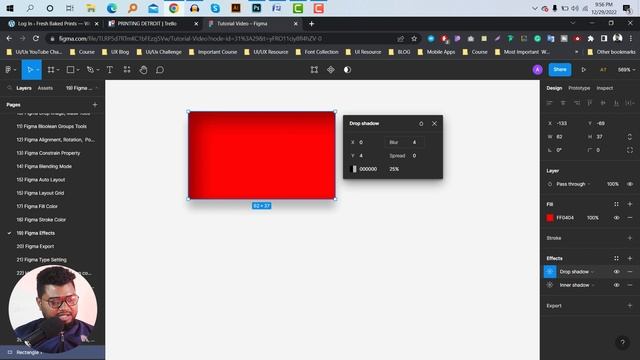The height and width of the screenshot is (360, 640).
Task: Click the Blur value field in popup
Action: pos(404,142)
